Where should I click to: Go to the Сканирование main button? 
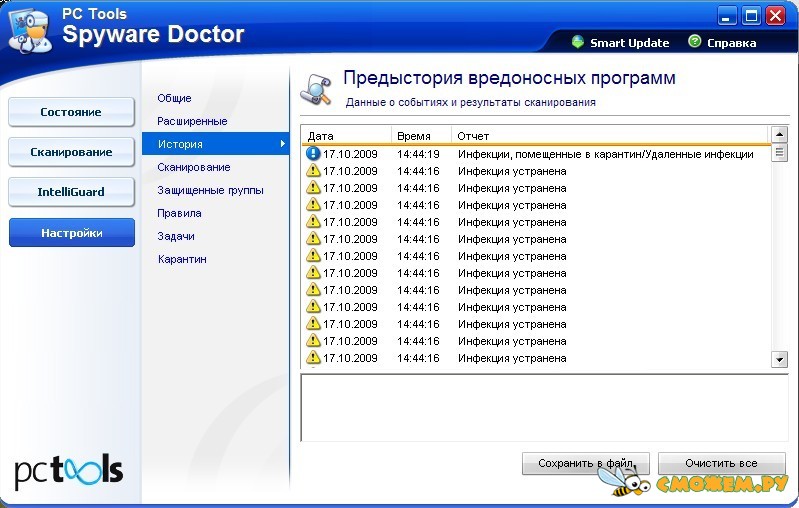(x=71, y=152)
